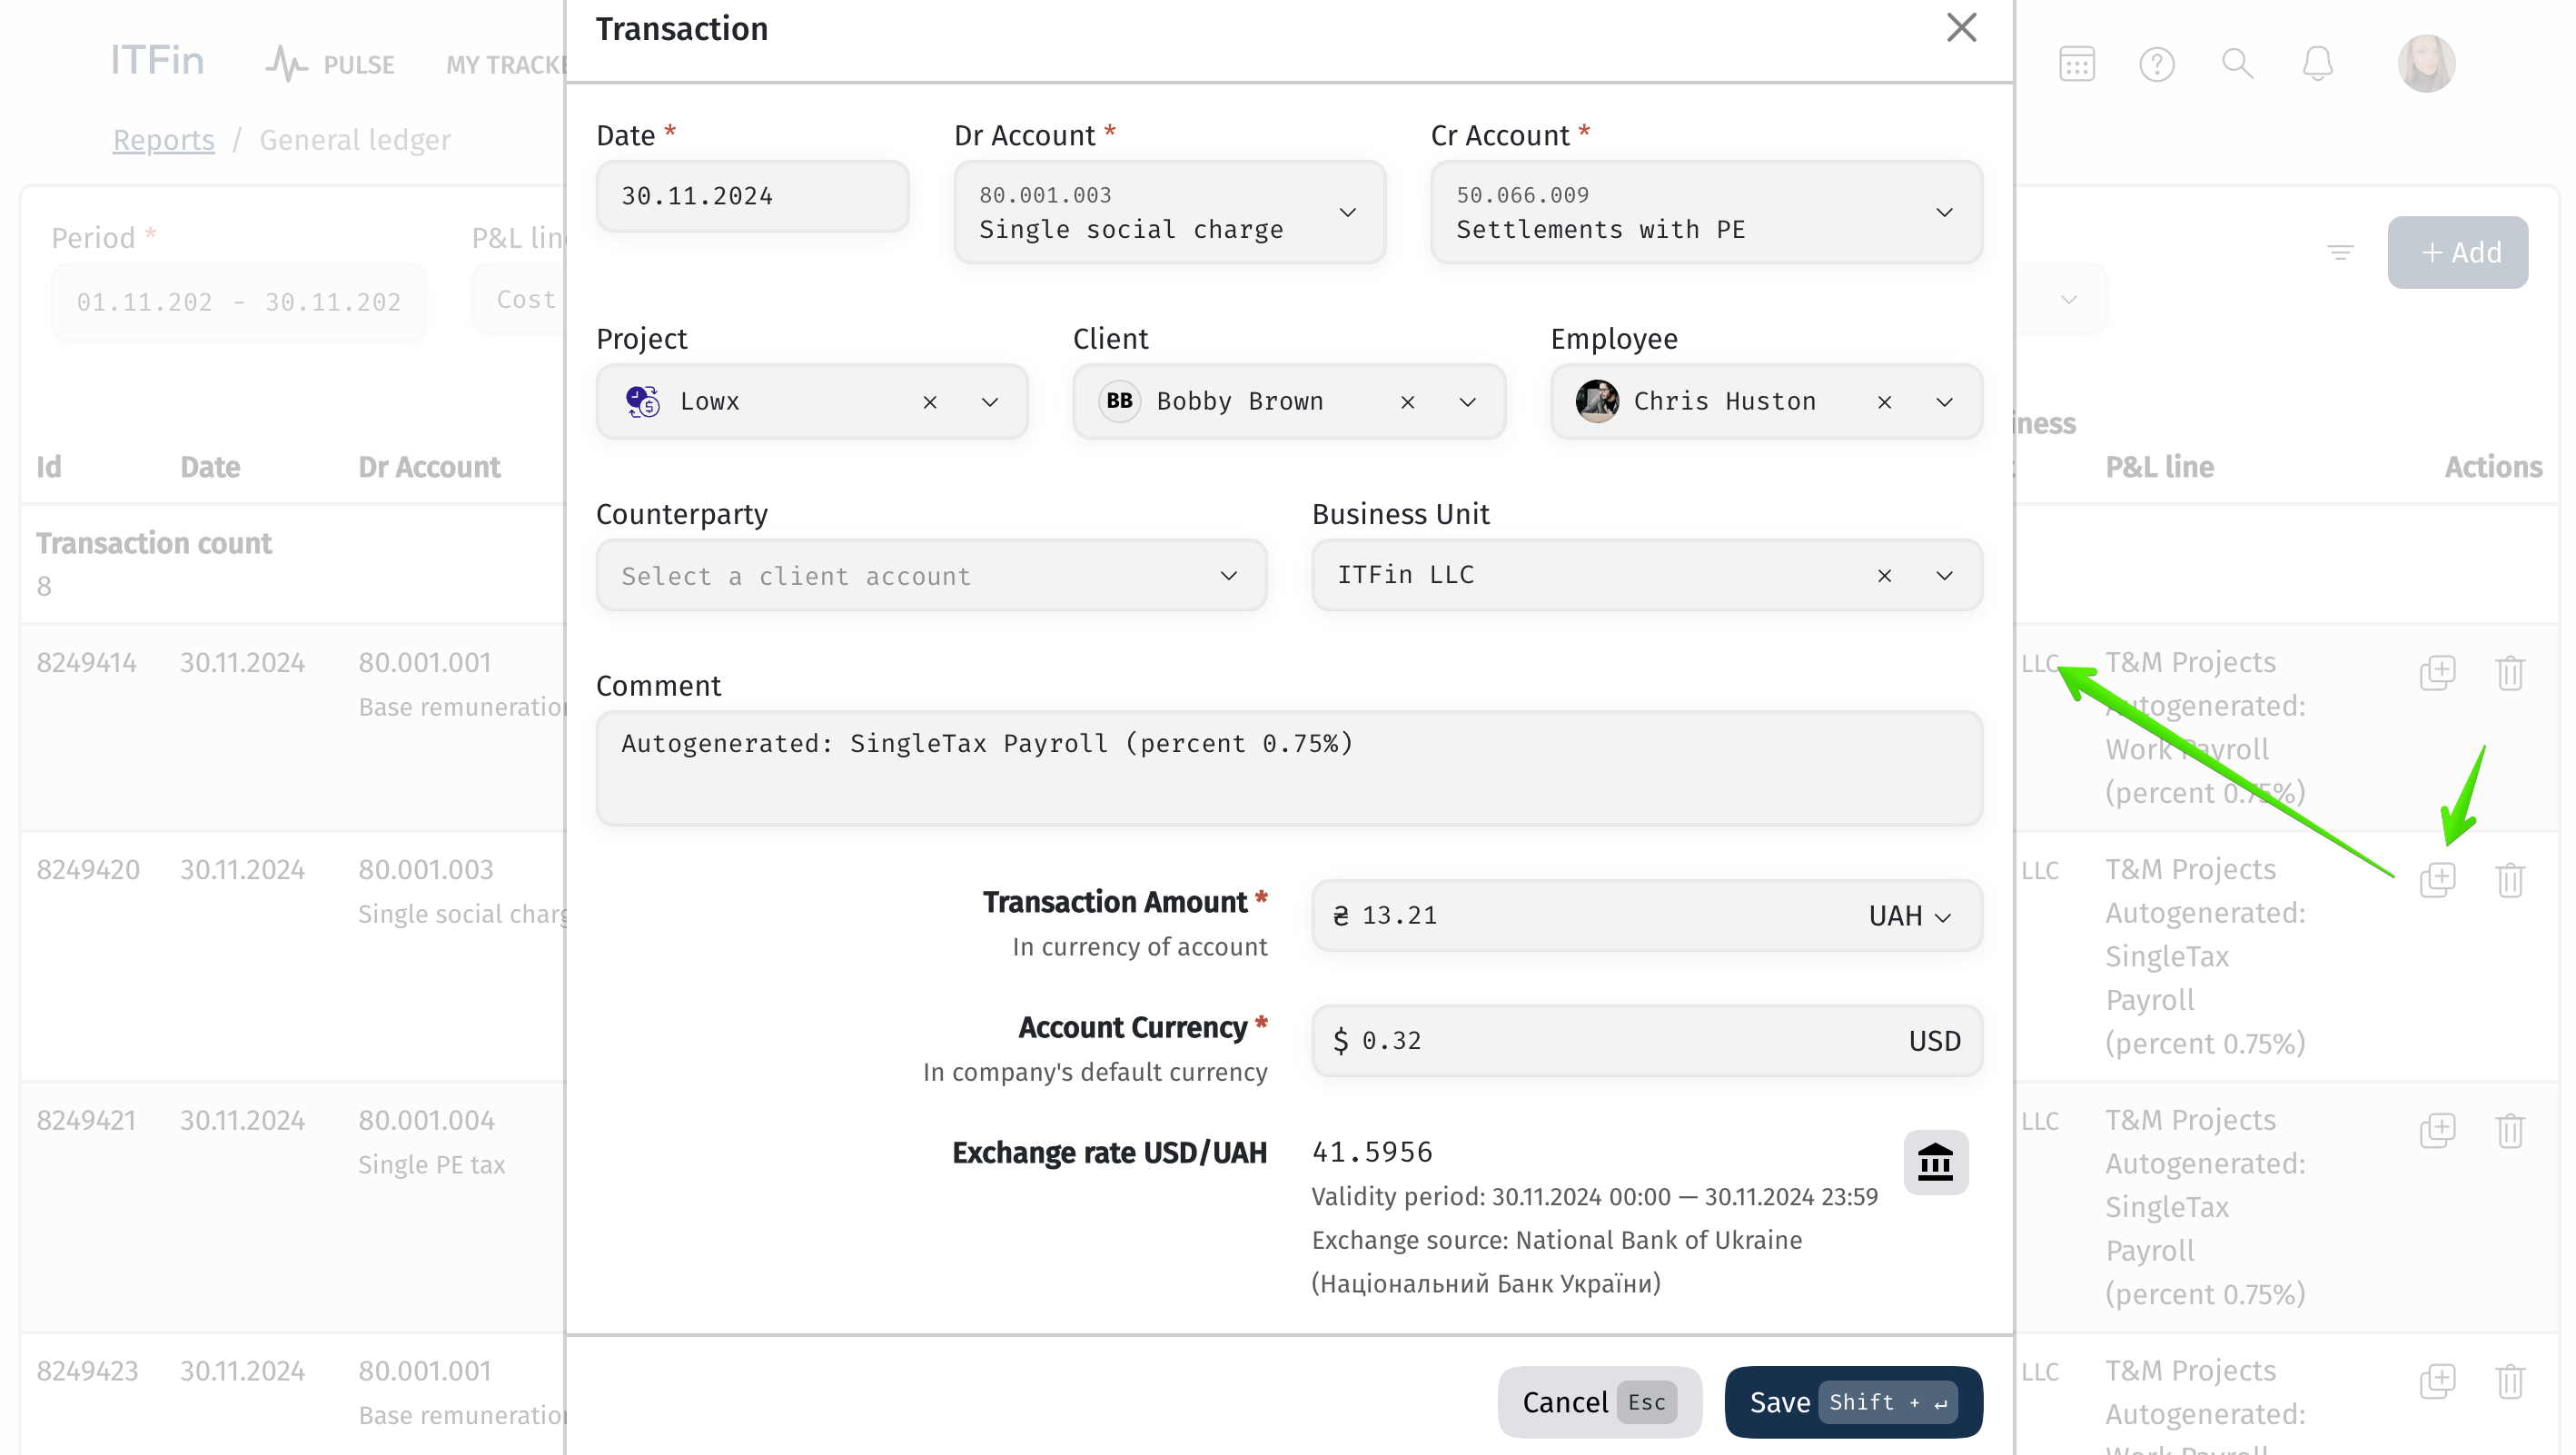Delete transaction 8249414
The width and height of the screenshot is (2576, 1455).
pyautogui.click(x=2509, y=672)
